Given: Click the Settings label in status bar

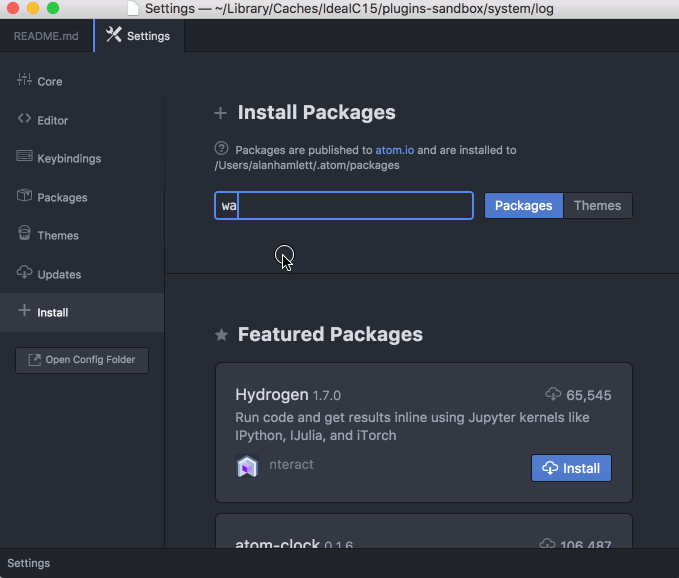Looking at the screenshot, I should 29,563.
